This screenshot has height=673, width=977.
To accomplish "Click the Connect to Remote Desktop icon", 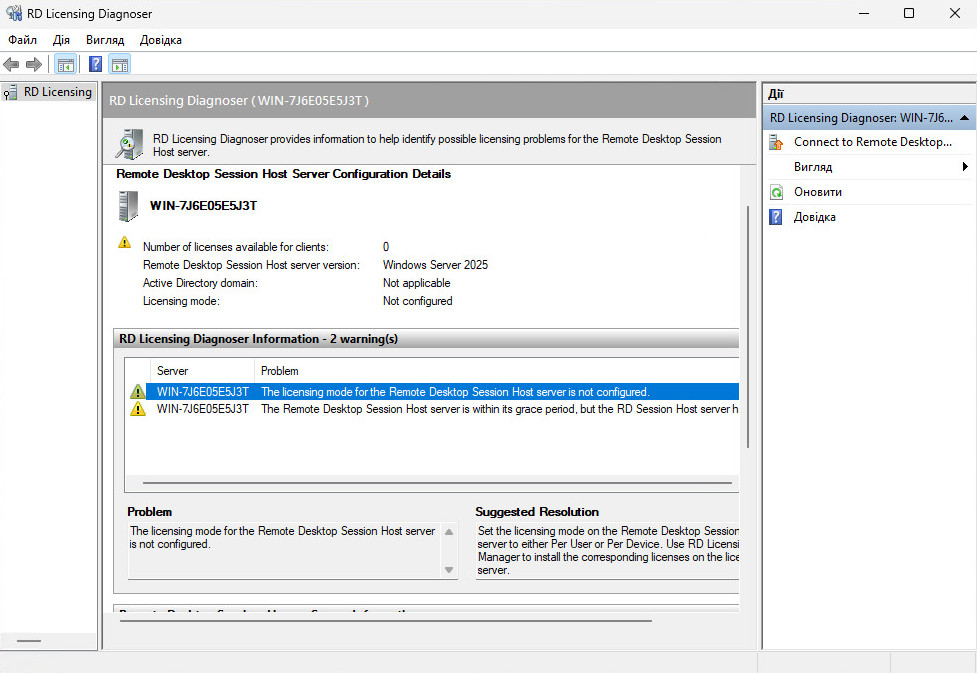I will (x=776, y=142).
